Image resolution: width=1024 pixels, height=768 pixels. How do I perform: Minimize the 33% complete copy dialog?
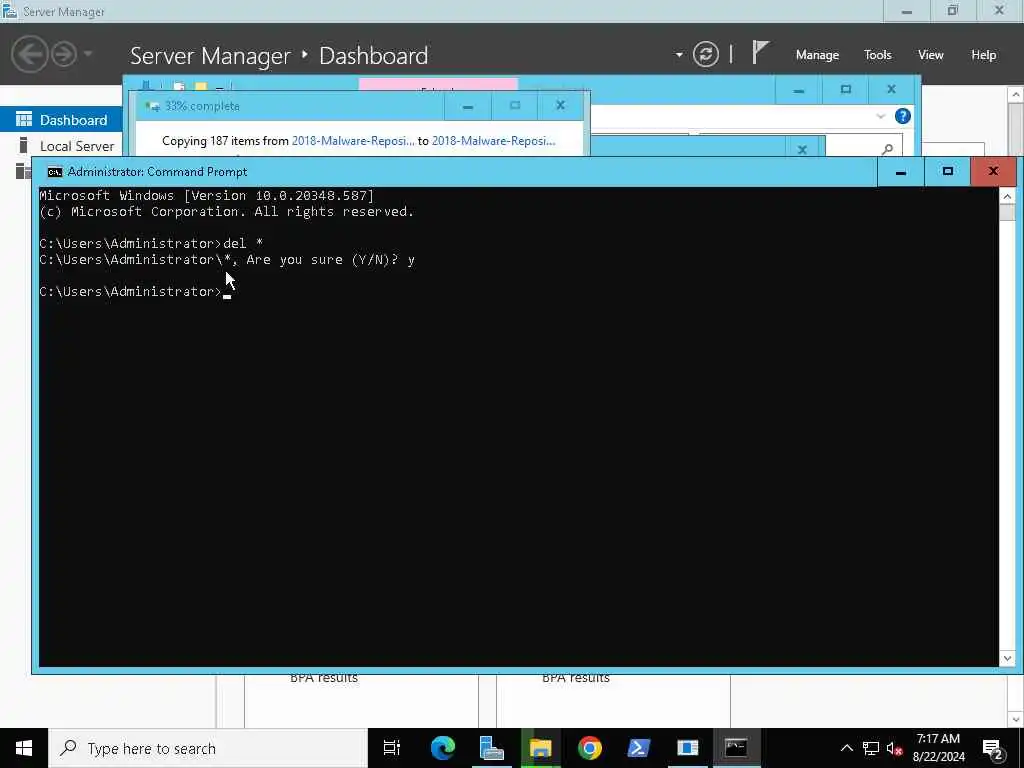pos(468,106)
